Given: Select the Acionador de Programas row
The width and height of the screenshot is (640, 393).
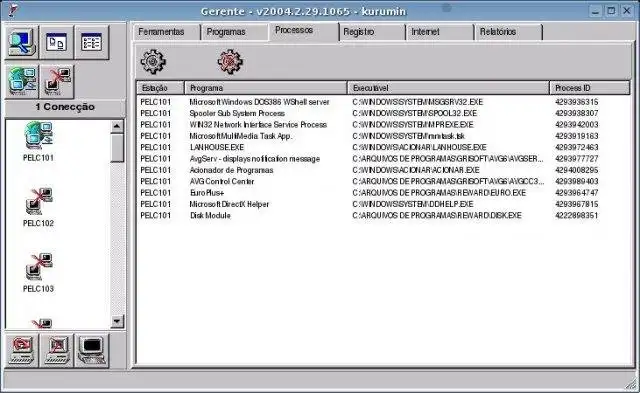Looking at the screenshot, I should pos(384,170).
